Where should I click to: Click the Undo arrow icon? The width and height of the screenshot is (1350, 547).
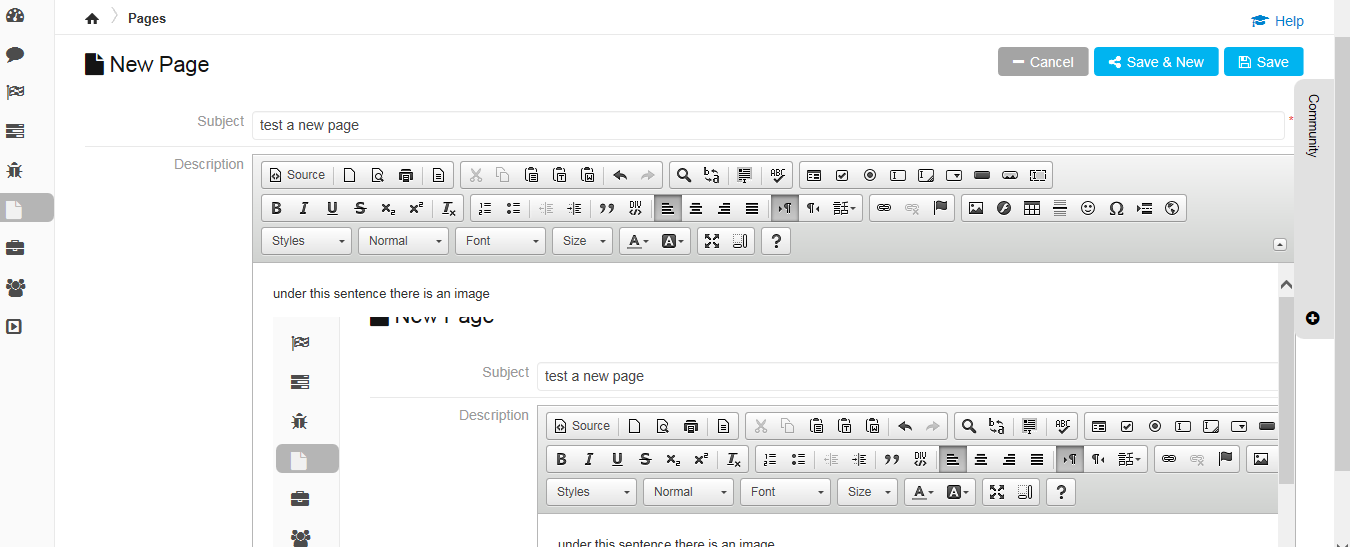620,175
